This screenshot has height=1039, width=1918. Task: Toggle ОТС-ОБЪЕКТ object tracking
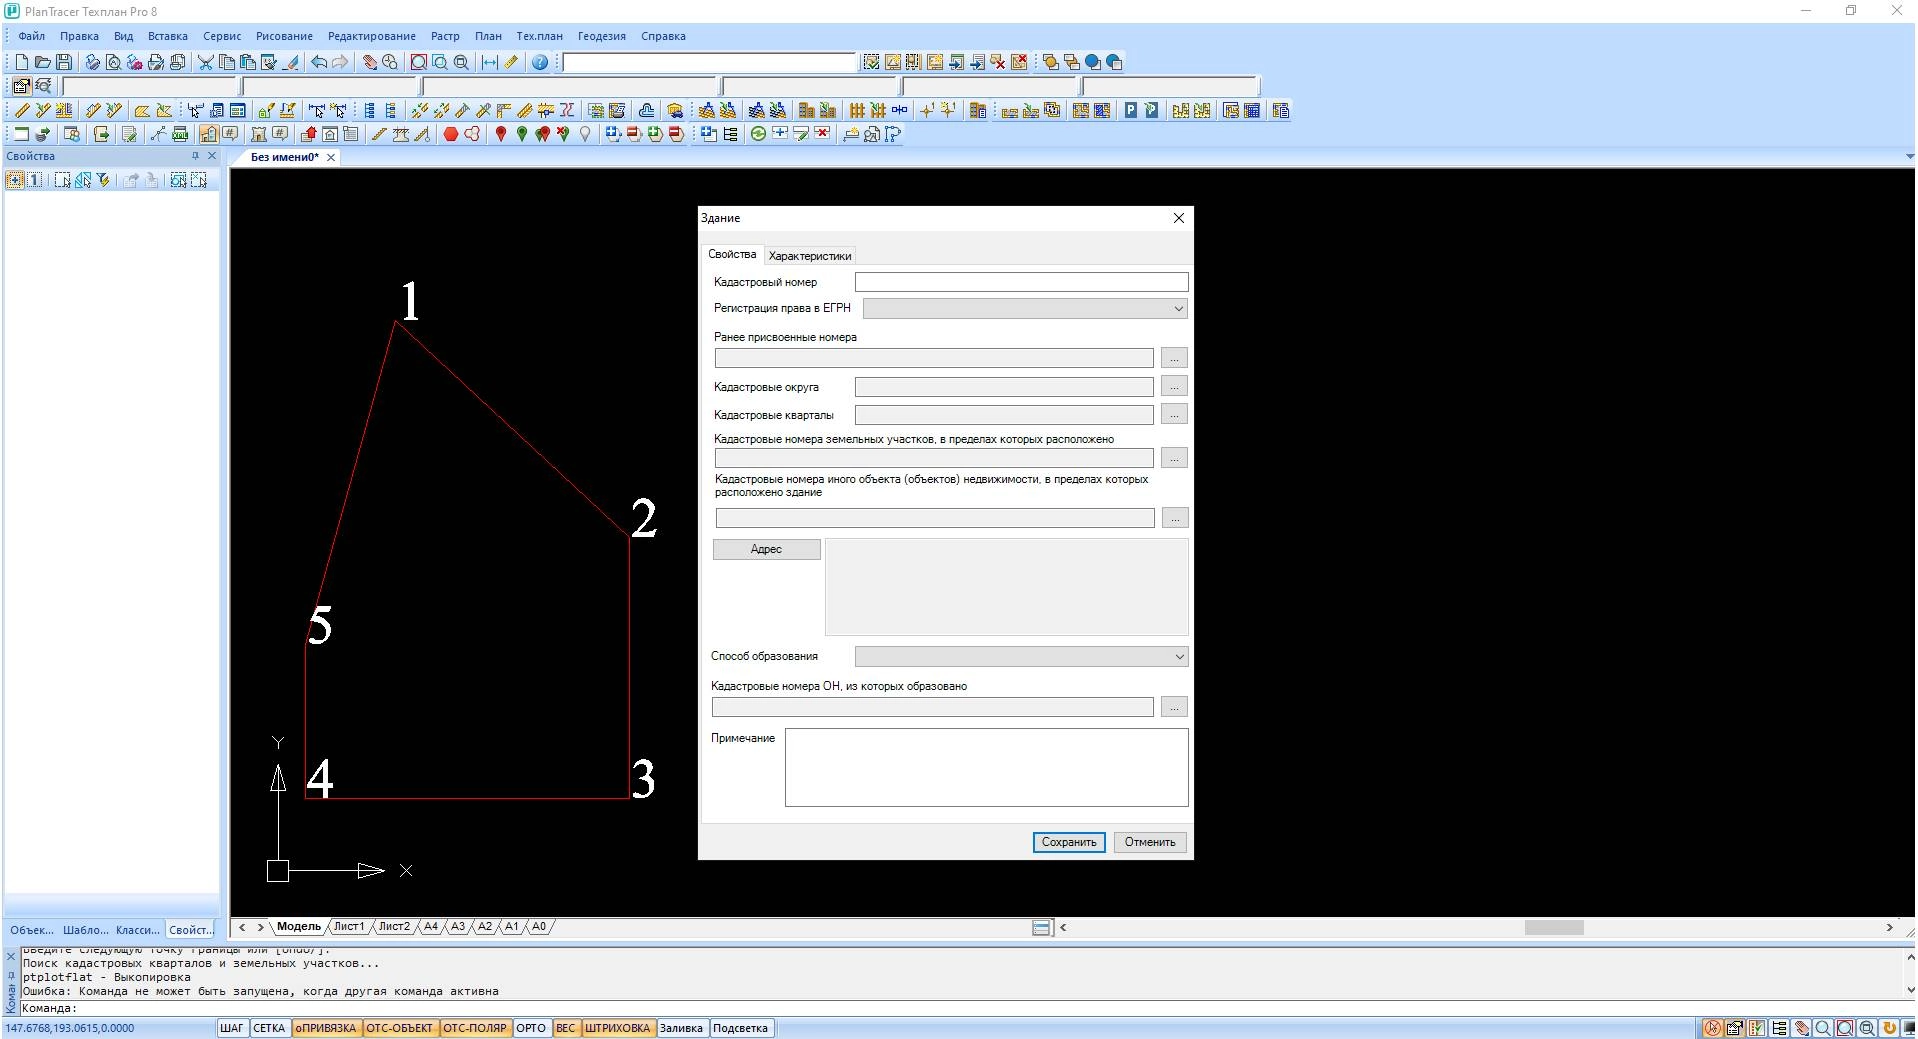tap(400, 1028)
